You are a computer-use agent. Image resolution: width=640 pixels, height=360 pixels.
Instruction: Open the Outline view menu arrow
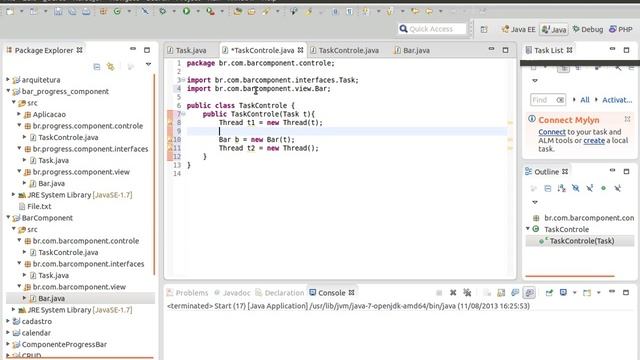pos(535,202)
